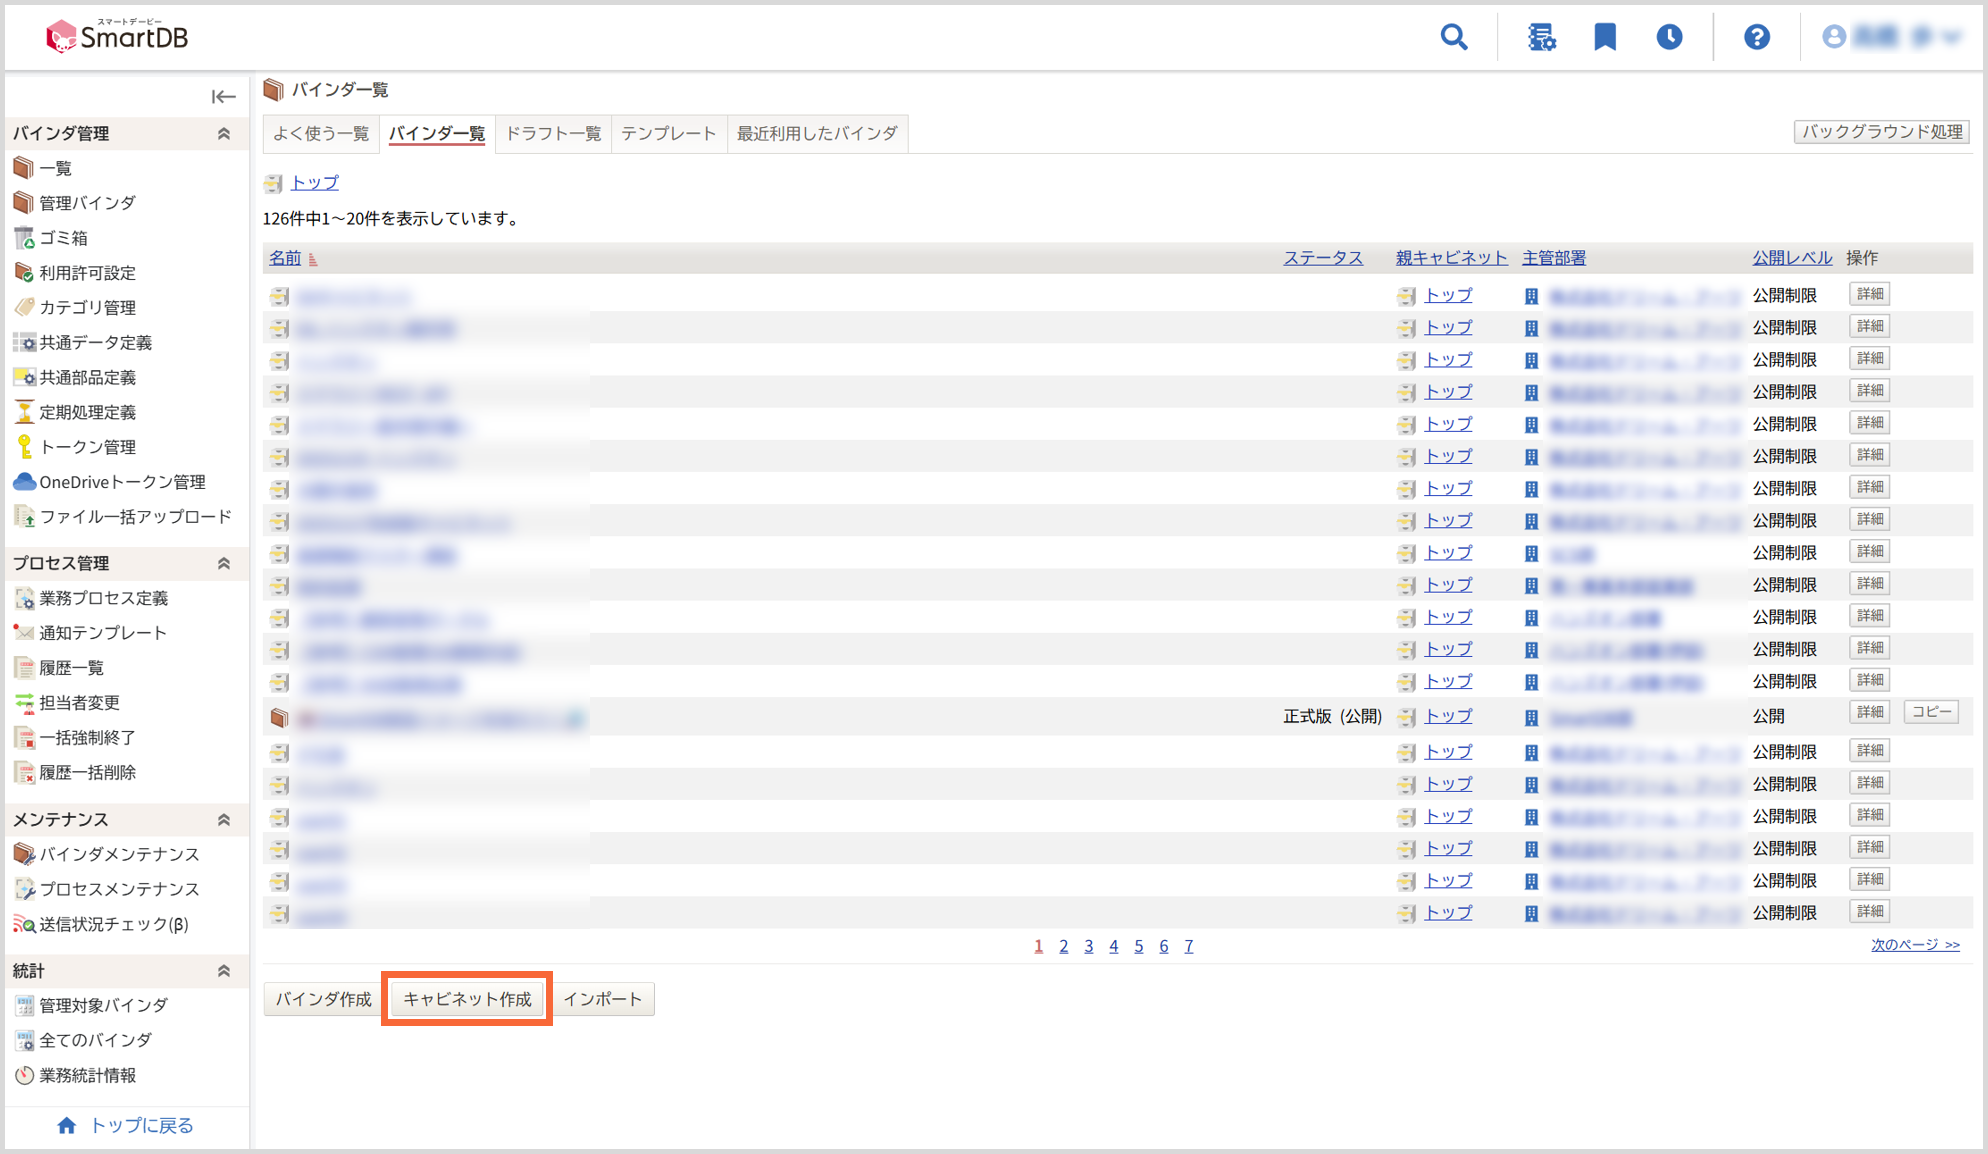The height and width of the screenshot is (1154, 1988).
Task: Collapse the メンテナンス section
Action: point(224,819)
